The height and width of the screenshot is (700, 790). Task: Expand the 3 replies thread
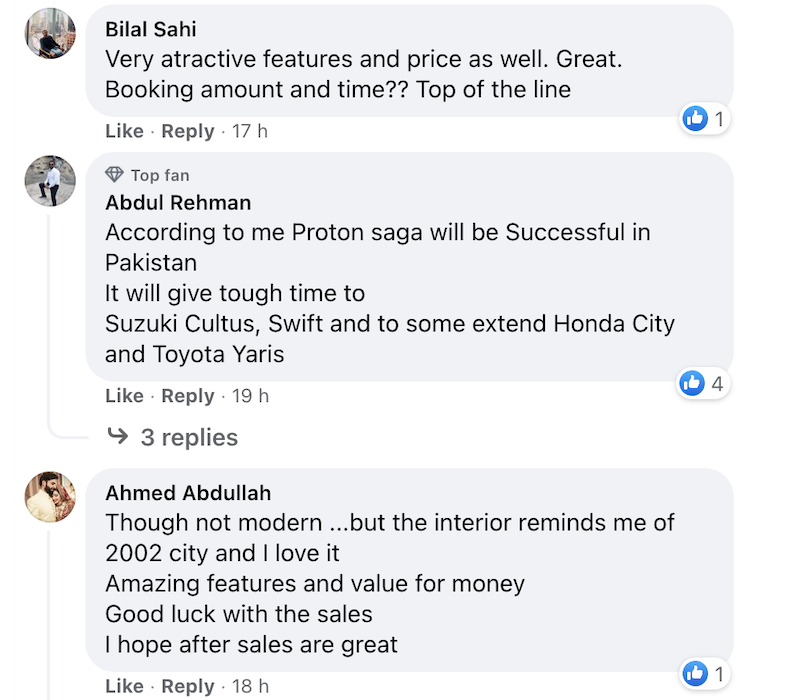coord(189,437)
